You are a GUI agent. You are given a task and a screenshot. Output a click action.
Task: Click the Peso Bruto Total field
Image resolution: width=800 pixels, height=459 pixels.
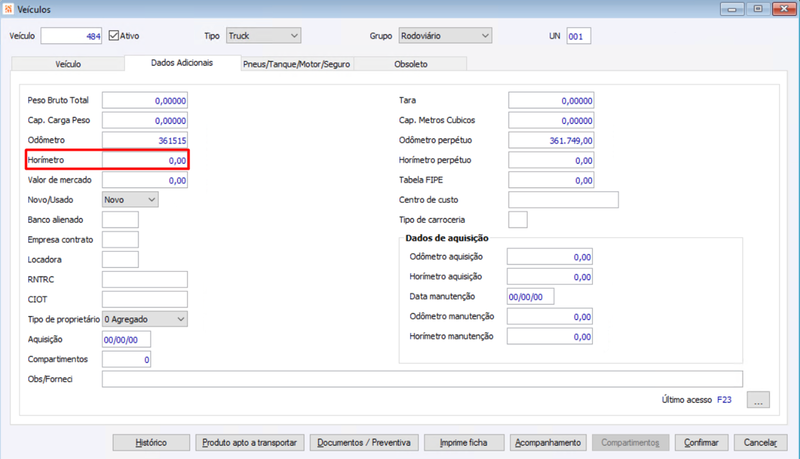pos(145,100)
